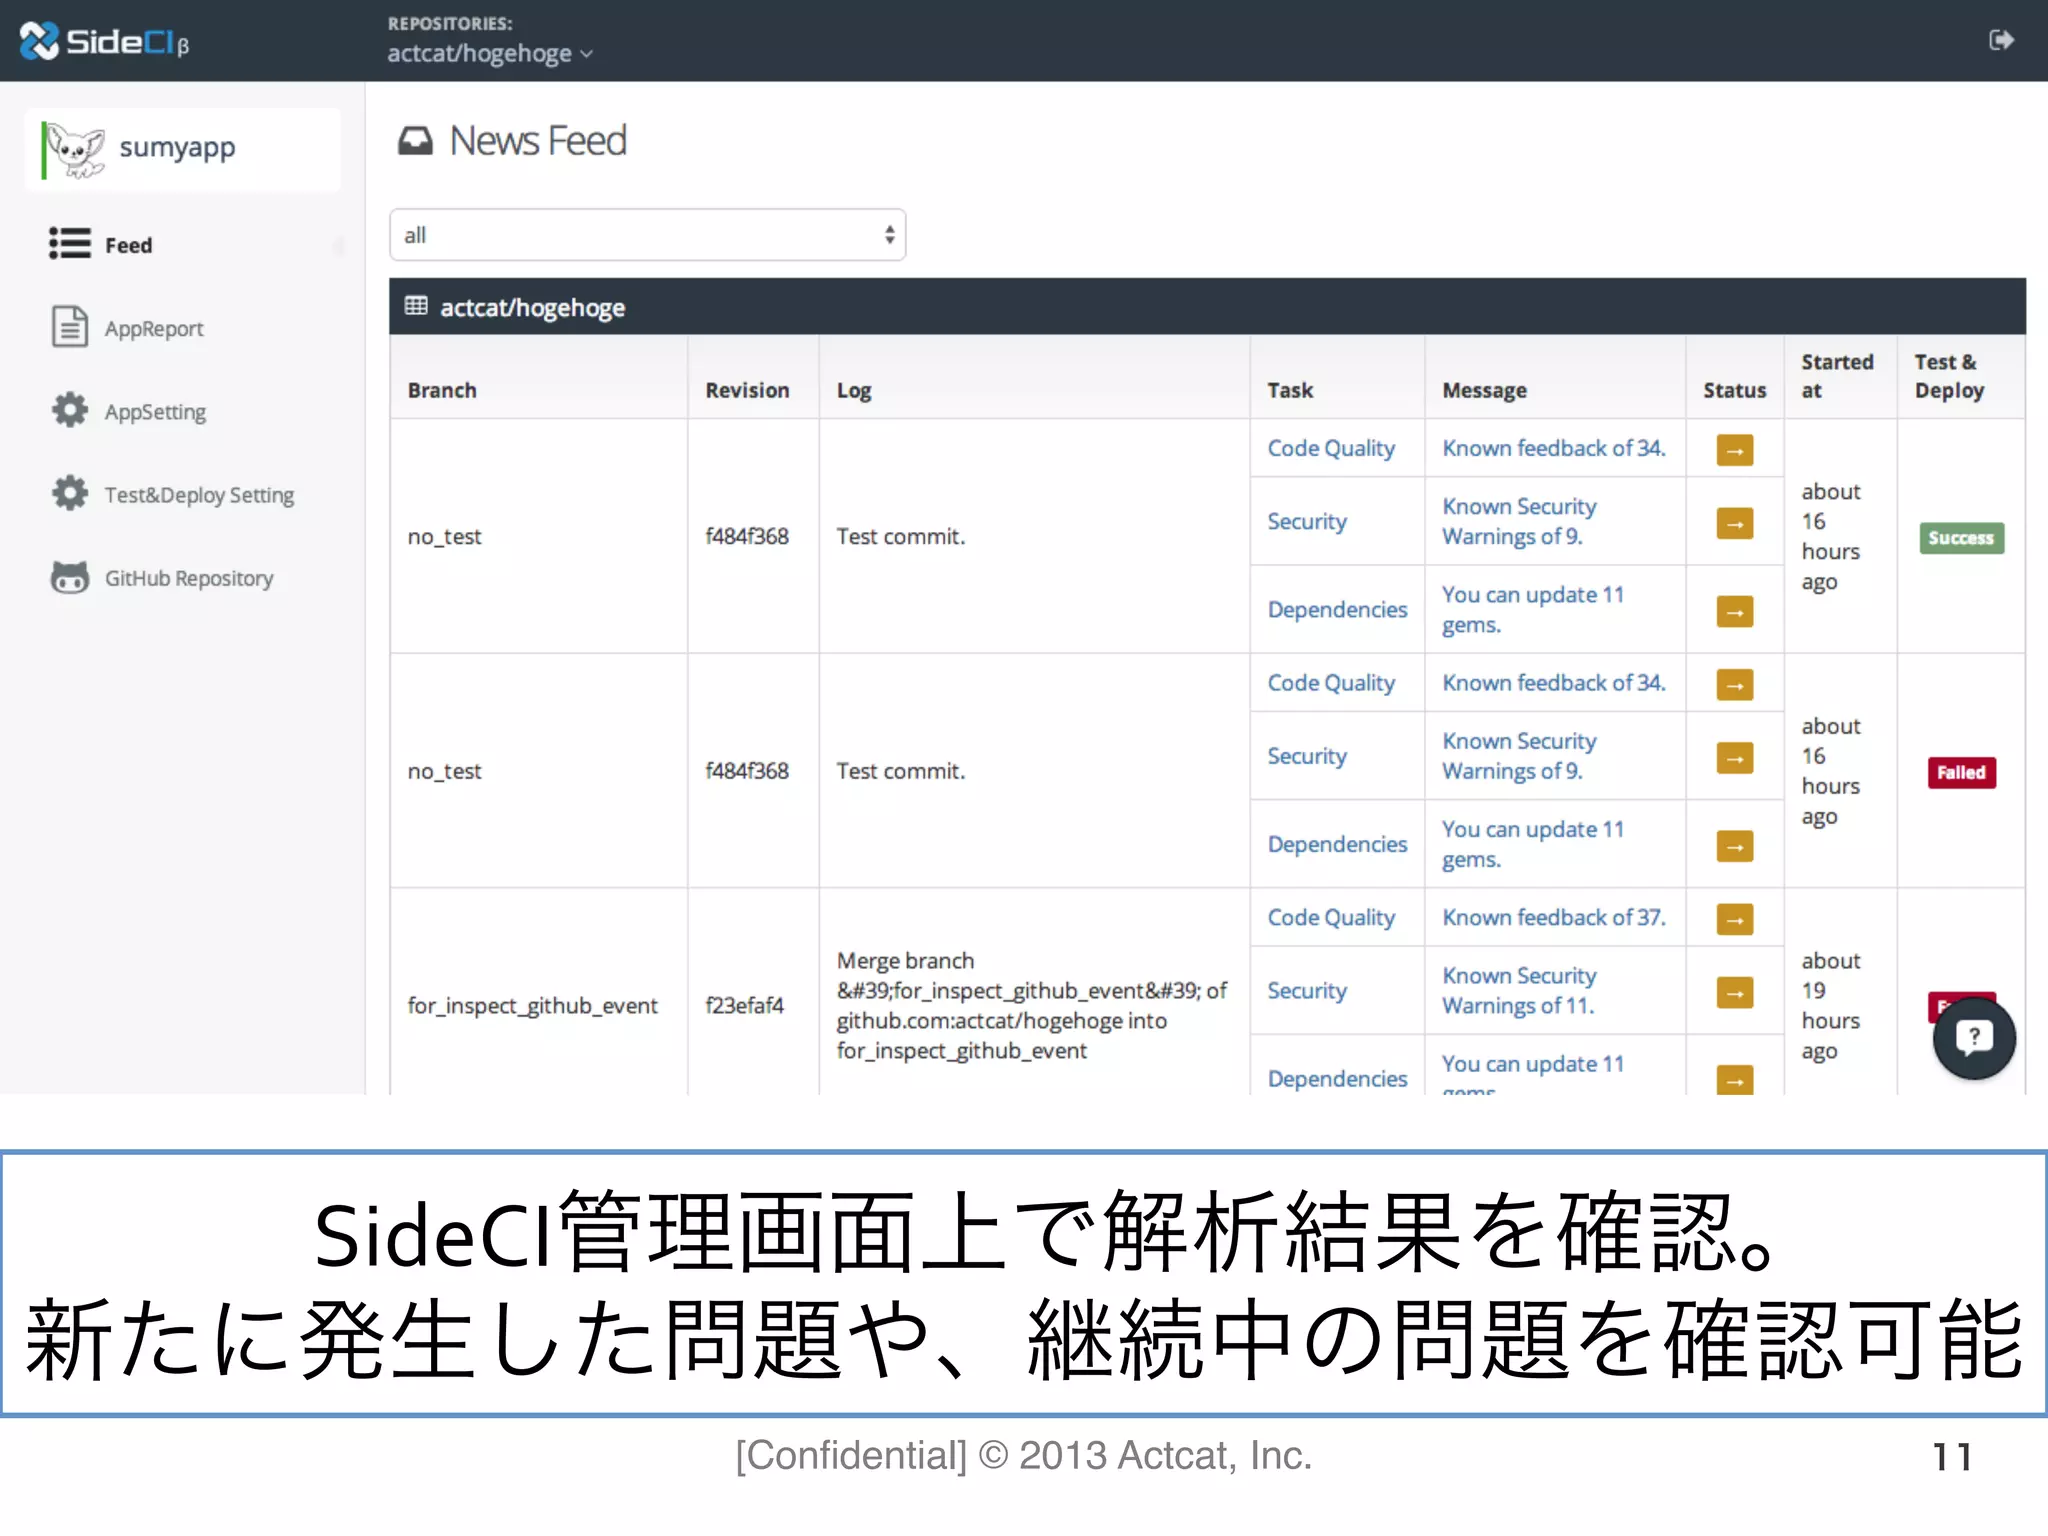Image resolution: width=2048 pixels, height=1536 pixels.
Task: Open Dependencies link in first no_test row
Action: (x=1337, y=609)
